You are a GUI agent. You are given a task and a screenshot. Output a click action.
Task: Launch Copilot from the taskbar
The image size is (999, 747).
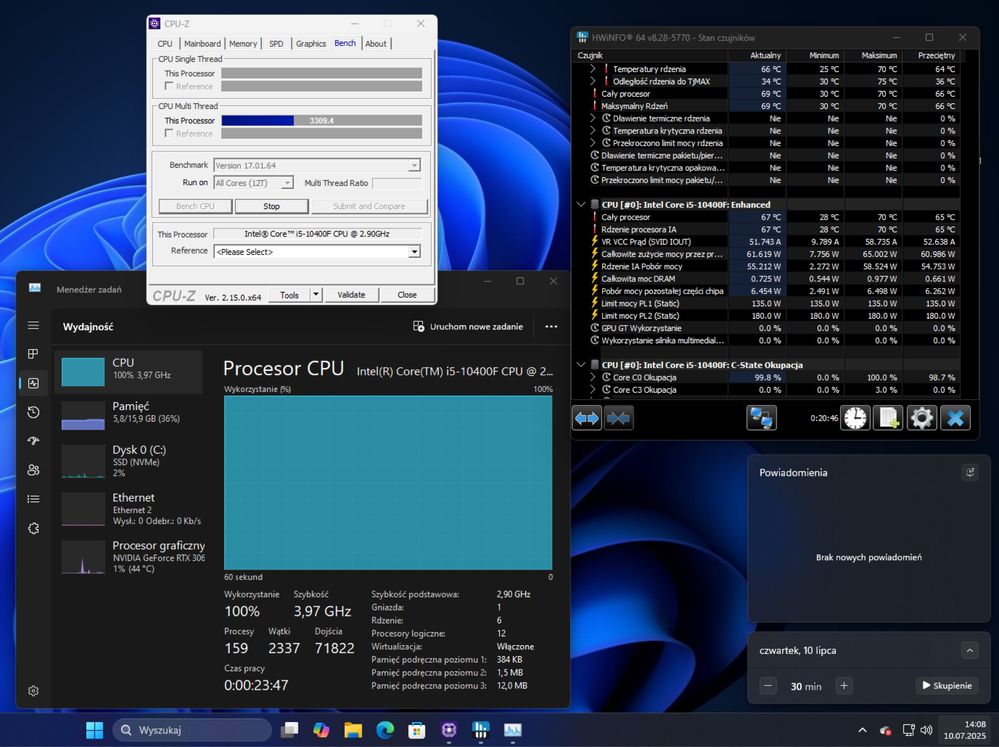click(x=321, y=730)
